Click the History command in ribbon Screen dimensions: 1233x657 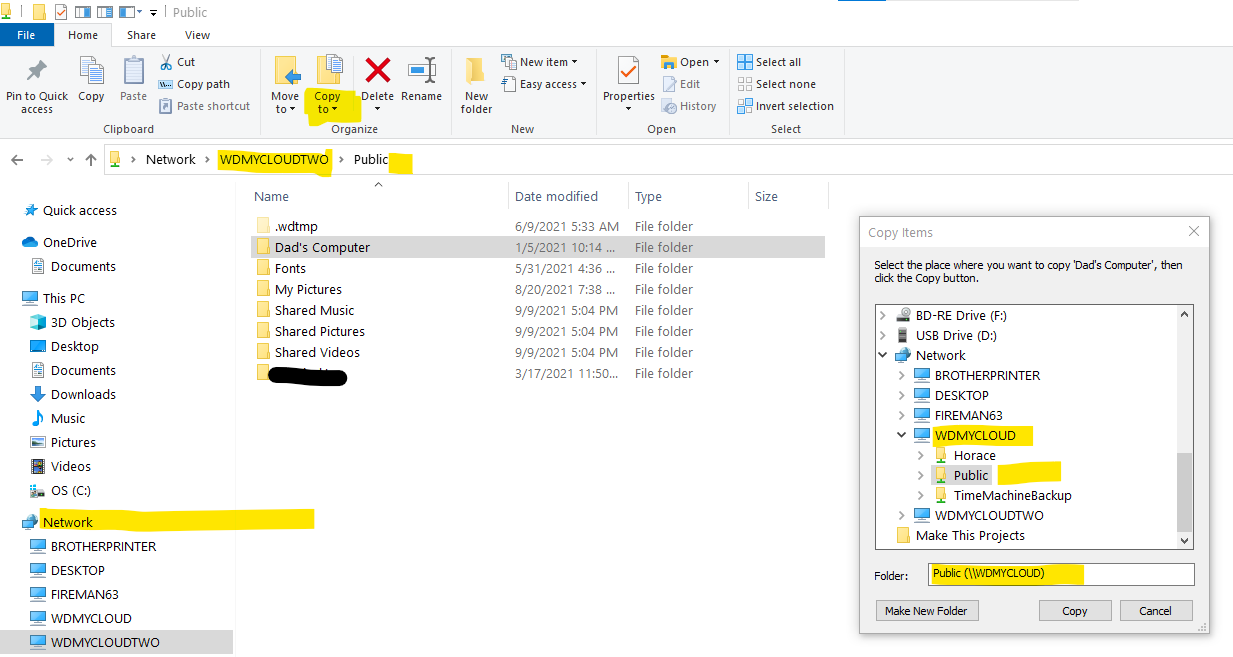[689, 106]
